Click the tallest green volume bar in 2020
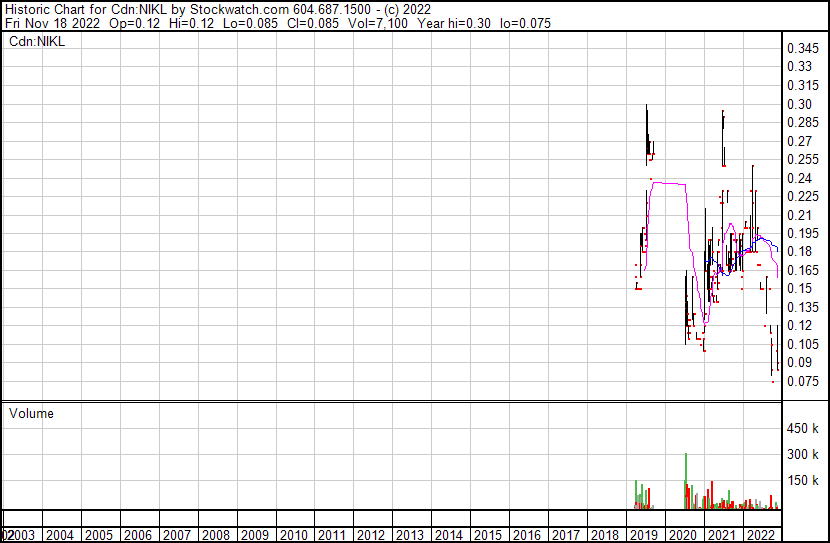 click(686, 480)
